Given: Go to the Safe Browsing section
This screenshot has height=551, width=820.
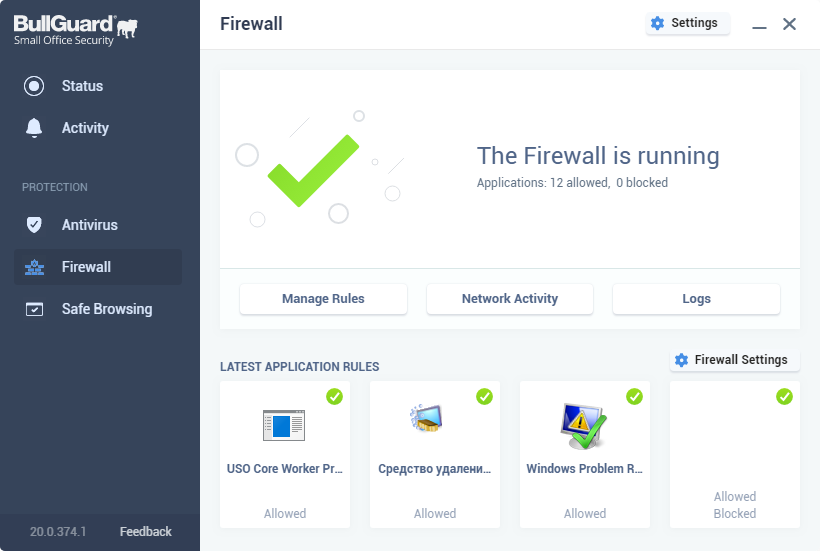Looking at the screenshot, I should 106,309.
